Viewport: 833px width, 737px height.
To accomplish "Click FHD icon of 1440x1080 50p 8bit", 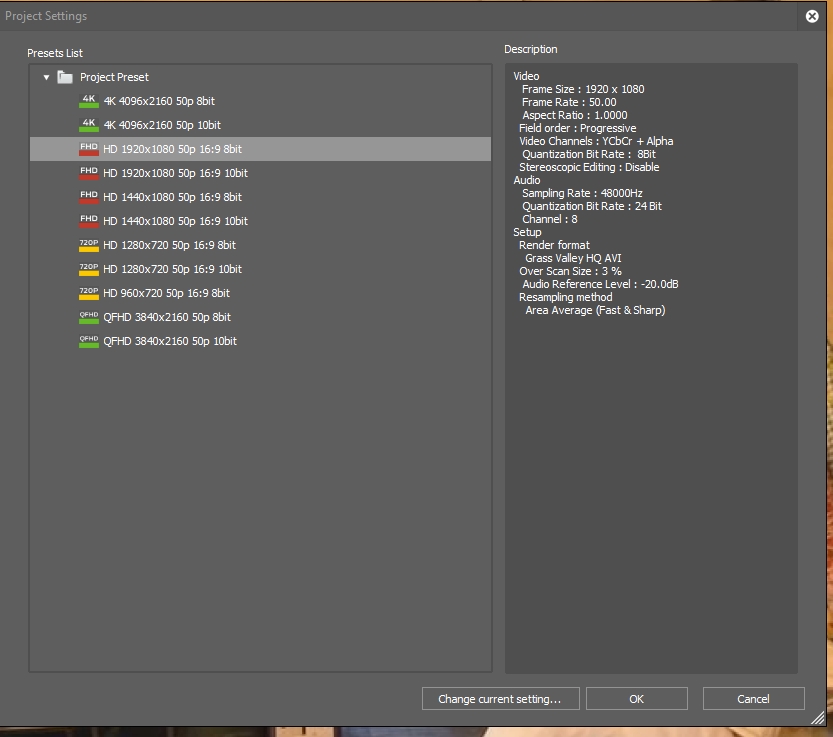I will coord(89,197).
